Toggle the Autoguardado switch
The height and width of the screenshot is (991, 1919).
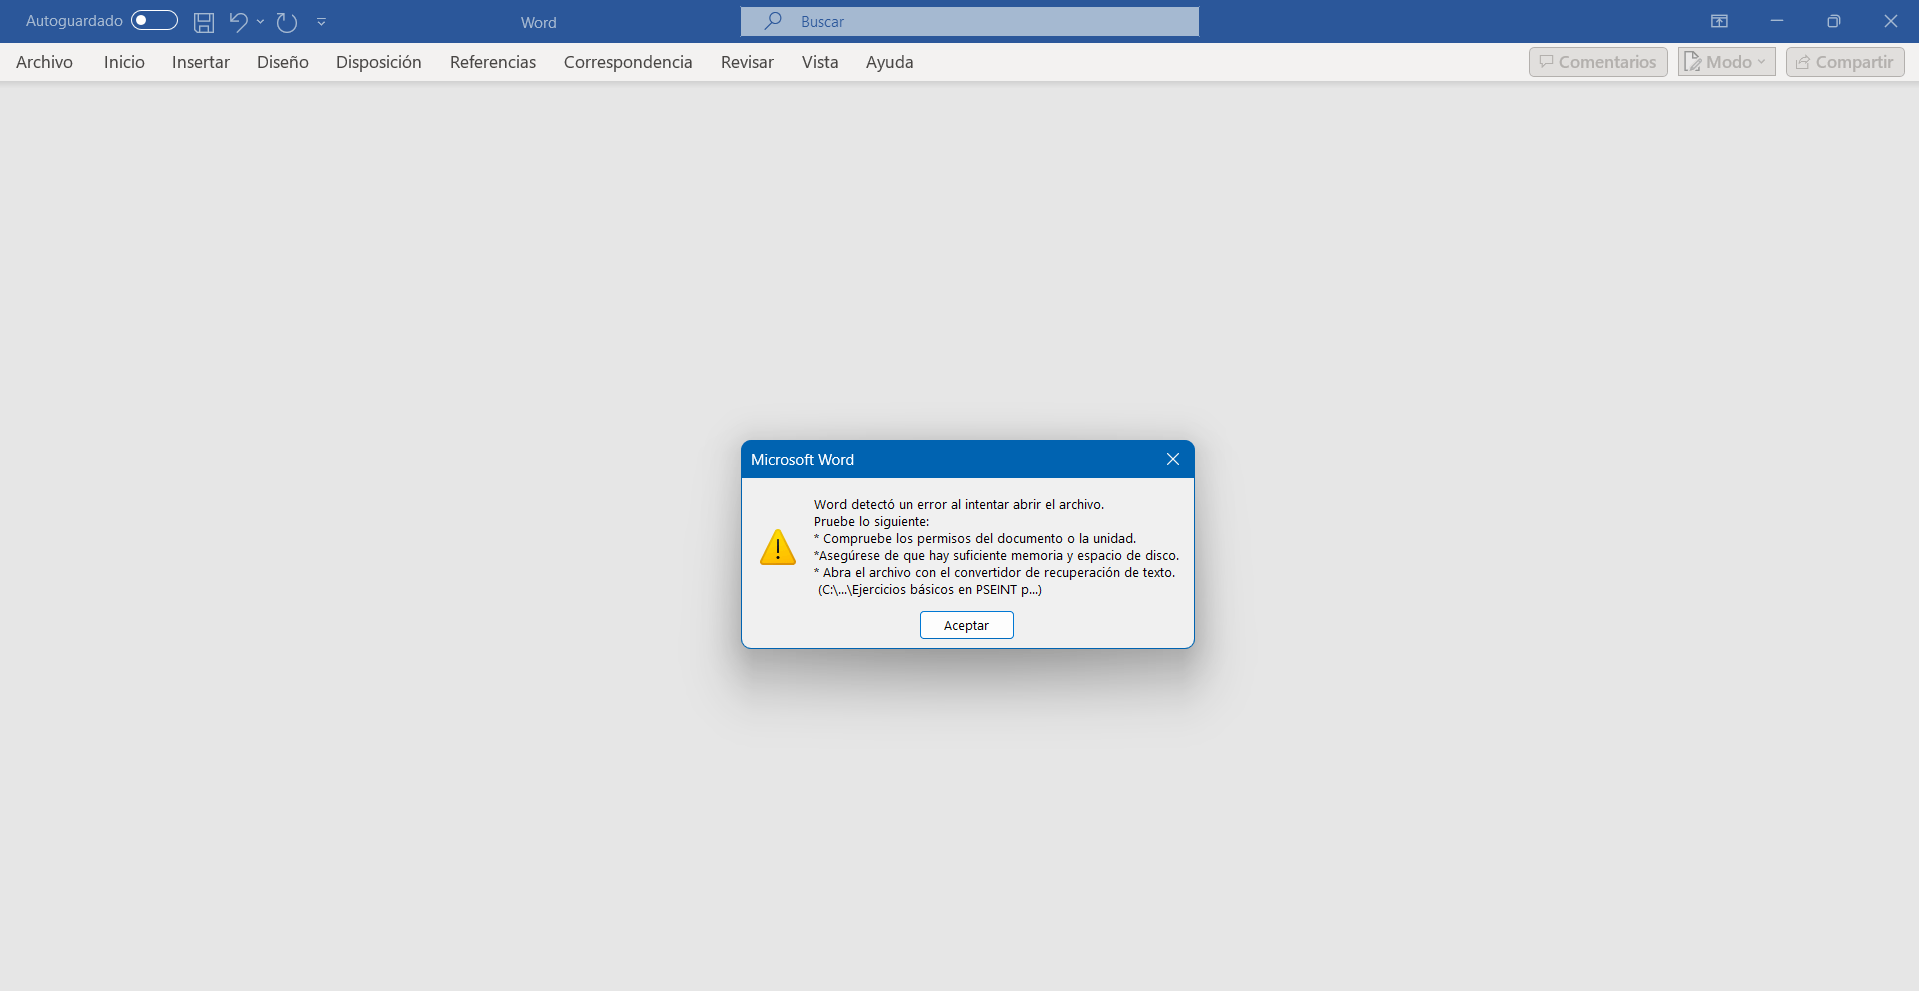tap(154, 21)
